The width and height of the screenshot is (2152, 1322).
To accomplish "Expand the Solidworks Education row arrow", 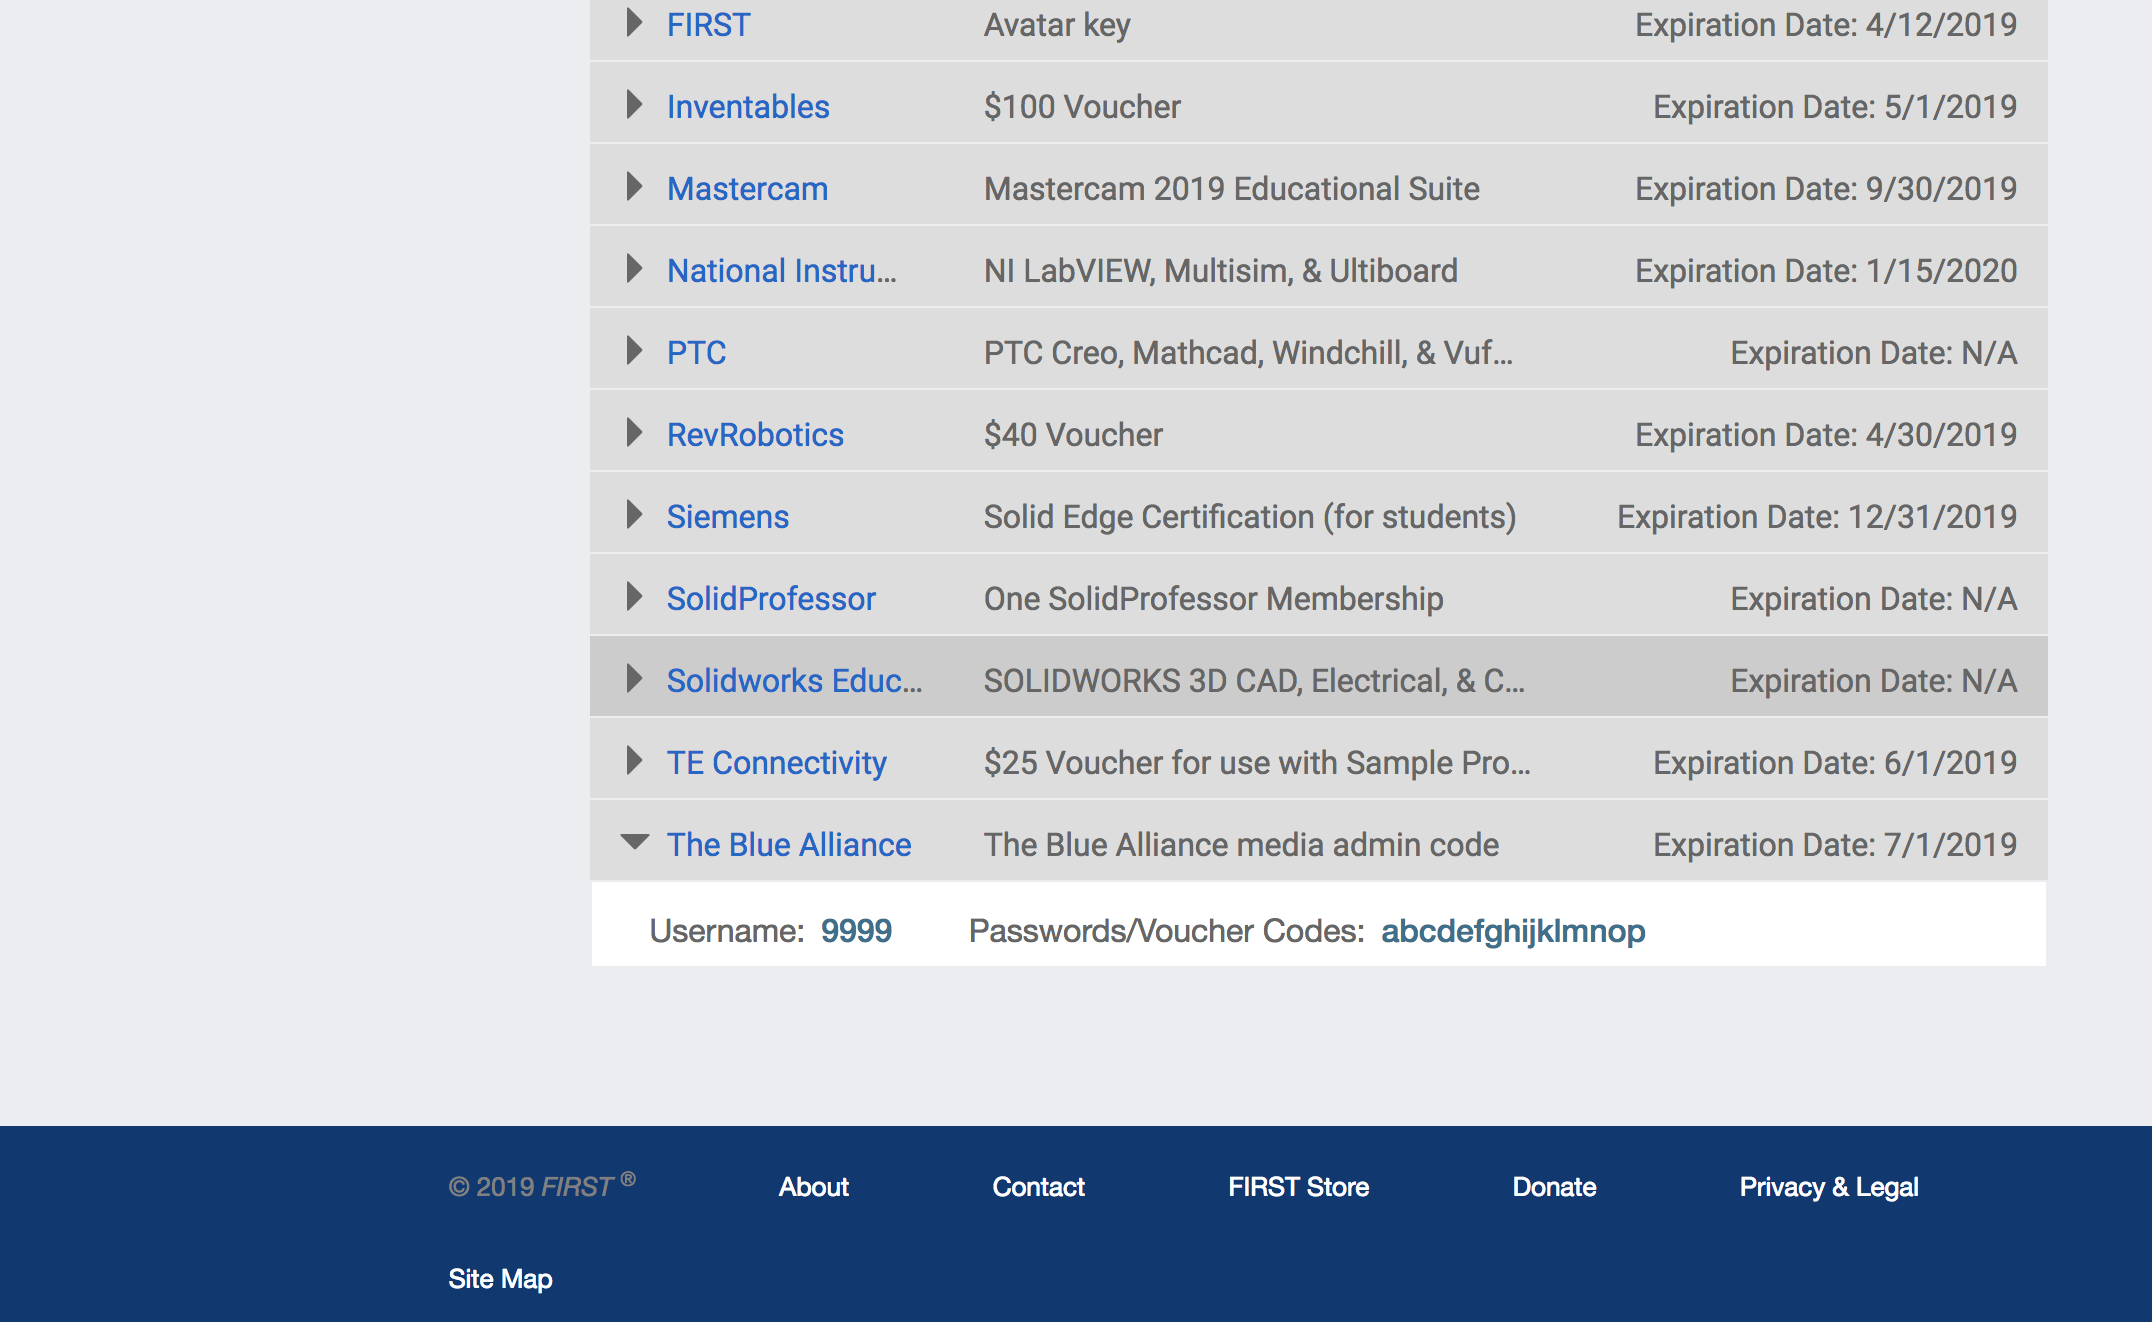I will click(633, 679).
